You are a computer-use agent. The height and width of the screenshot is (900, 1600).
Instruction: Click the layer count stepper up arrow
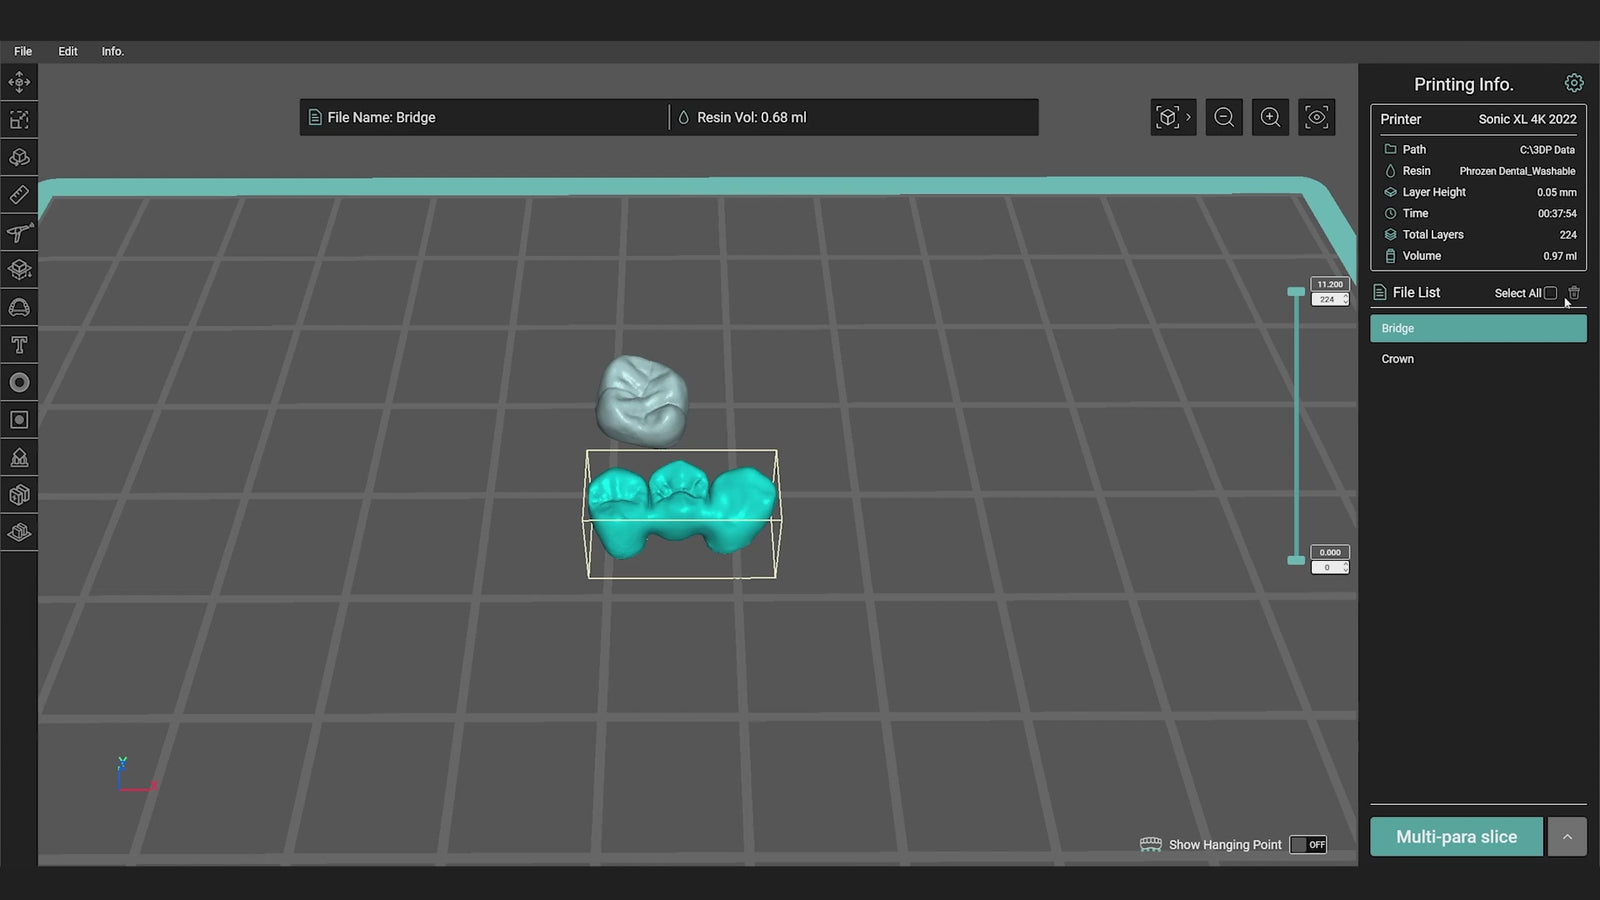(1346, 295)
